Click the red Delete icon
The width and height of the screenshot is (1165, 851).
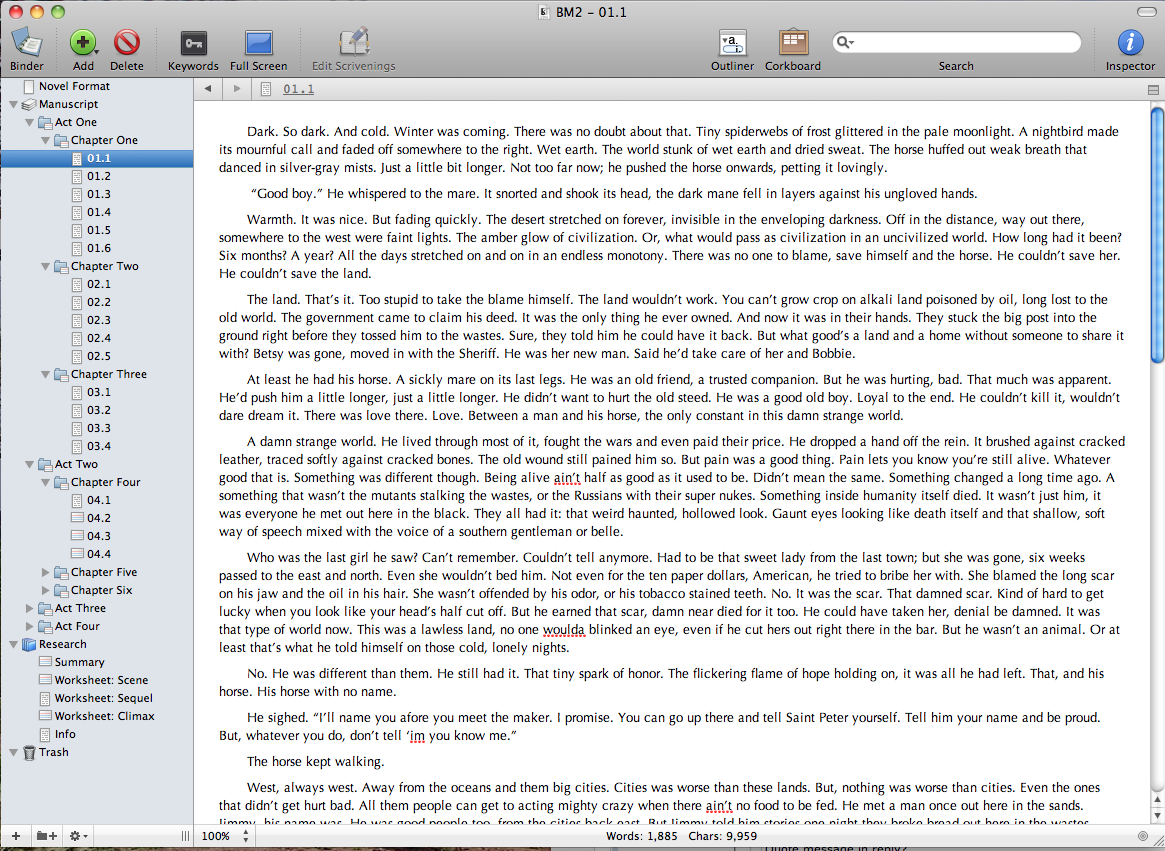[127, 43]
